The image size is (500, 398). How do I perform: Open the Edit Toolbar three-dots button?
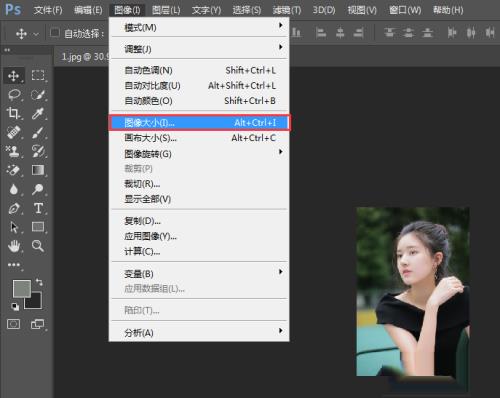tap(14, 265)
